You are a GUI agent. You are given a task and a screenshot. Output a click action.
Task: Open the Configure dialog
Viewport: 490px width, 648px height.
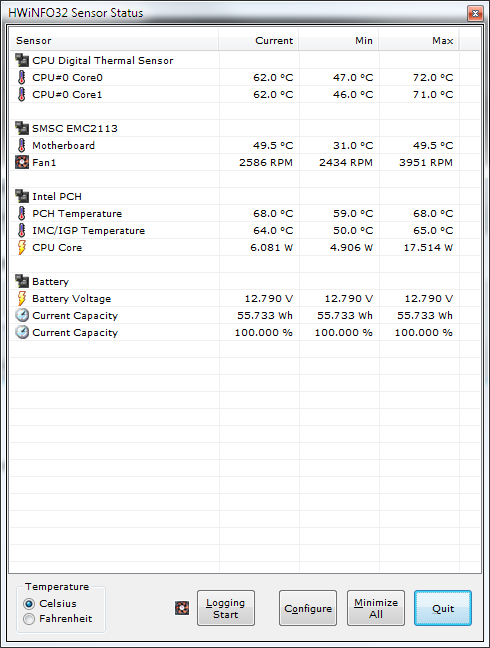pyautogui.click(x=308, y=608)
